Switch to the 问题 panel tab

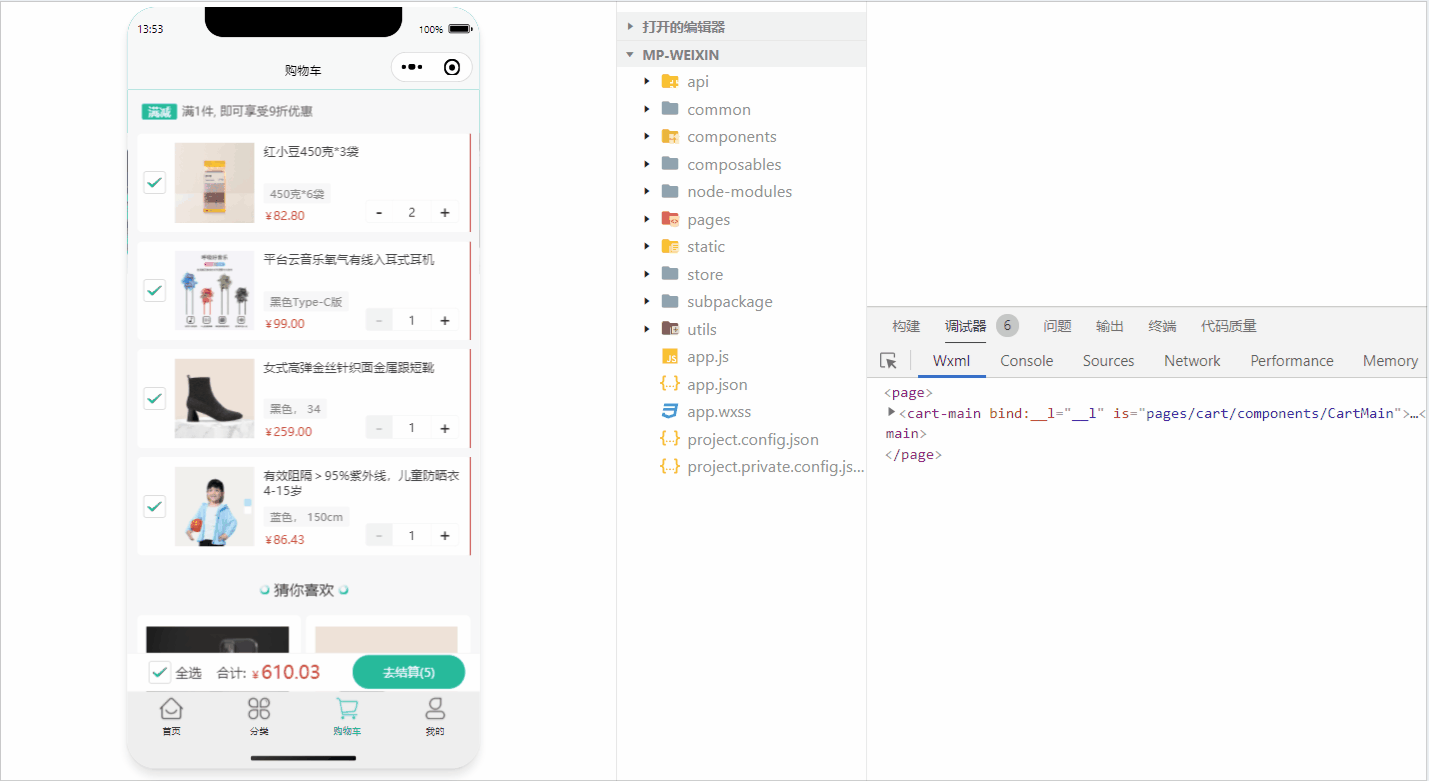pyautogui.click(x=1057, y=326)
